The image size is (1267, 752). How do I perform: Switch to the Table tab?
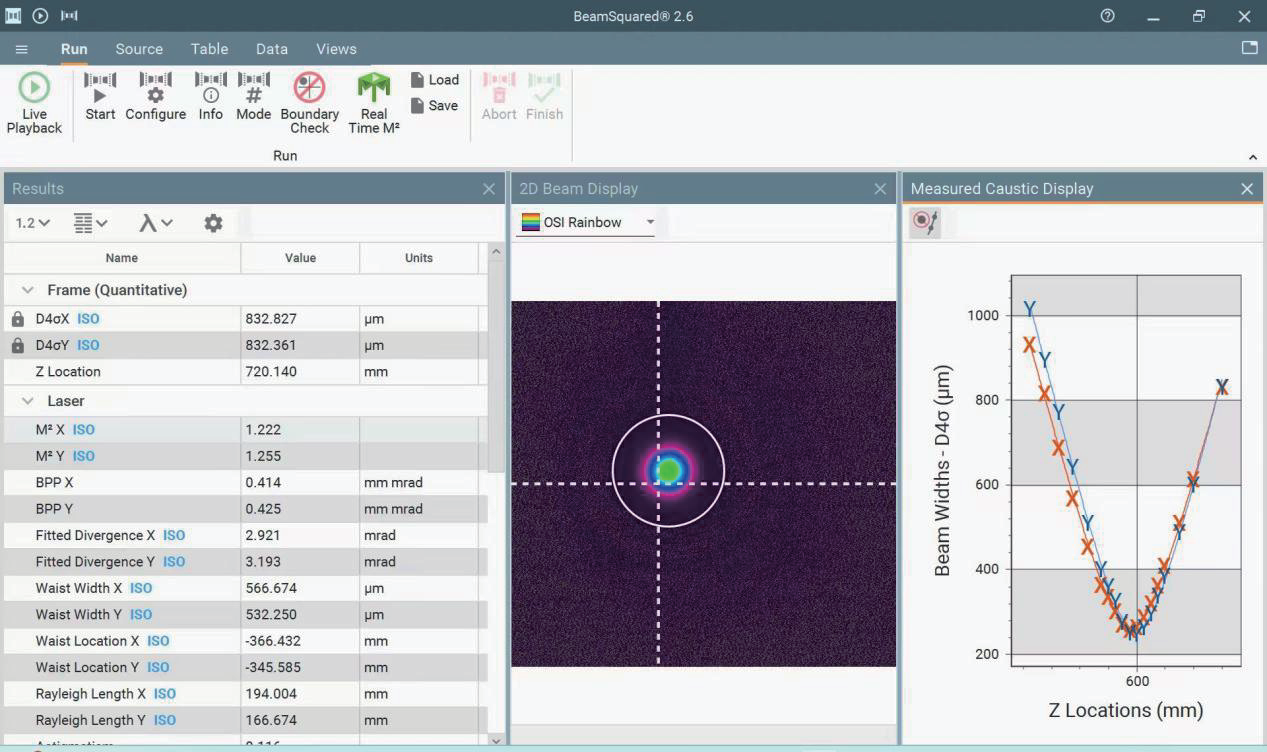click(210, 49)
